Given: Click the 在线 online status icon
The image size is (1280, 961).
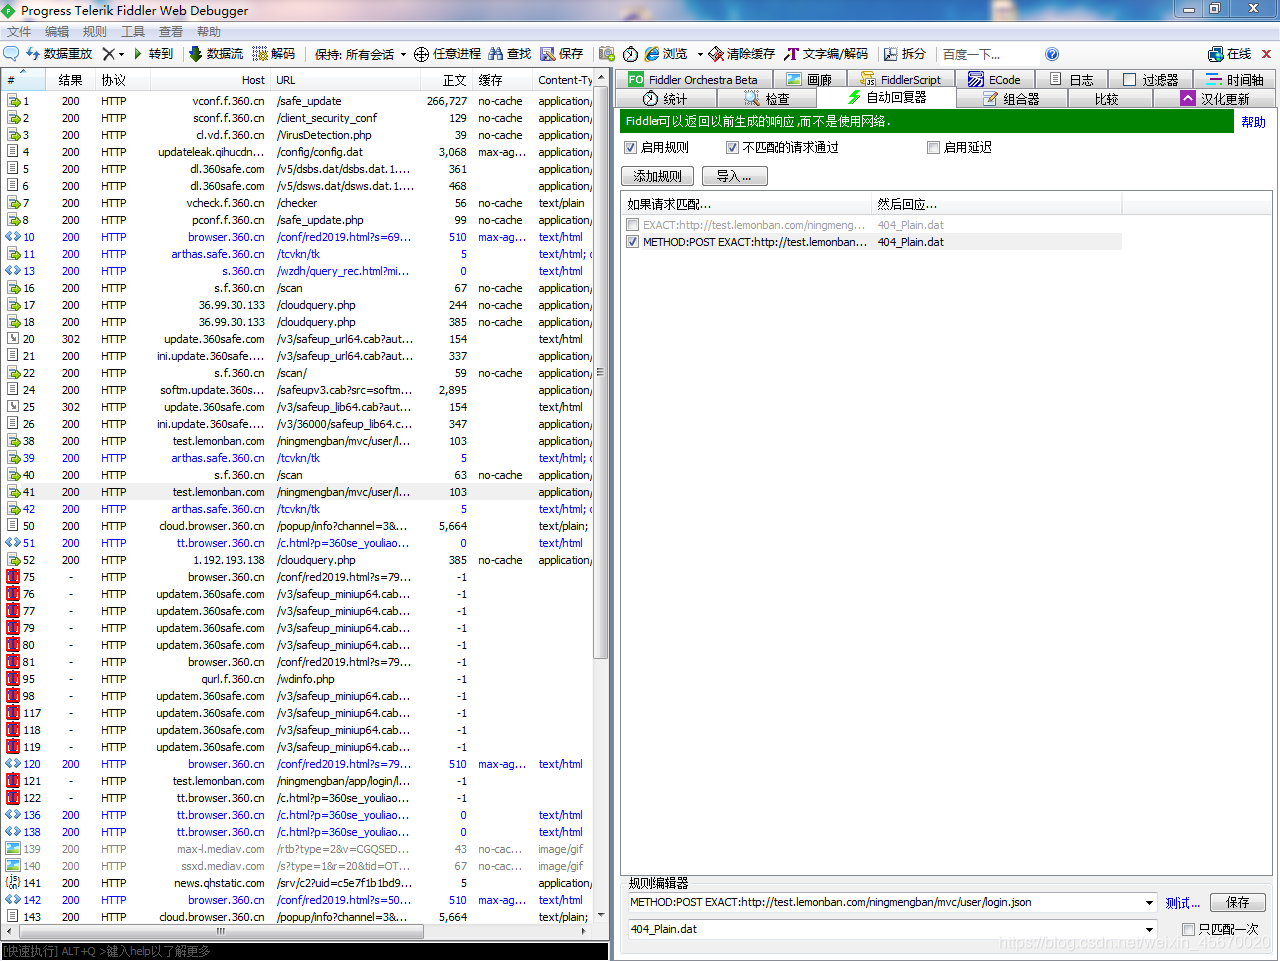Looking at the screenshot, I should 1216,54.
